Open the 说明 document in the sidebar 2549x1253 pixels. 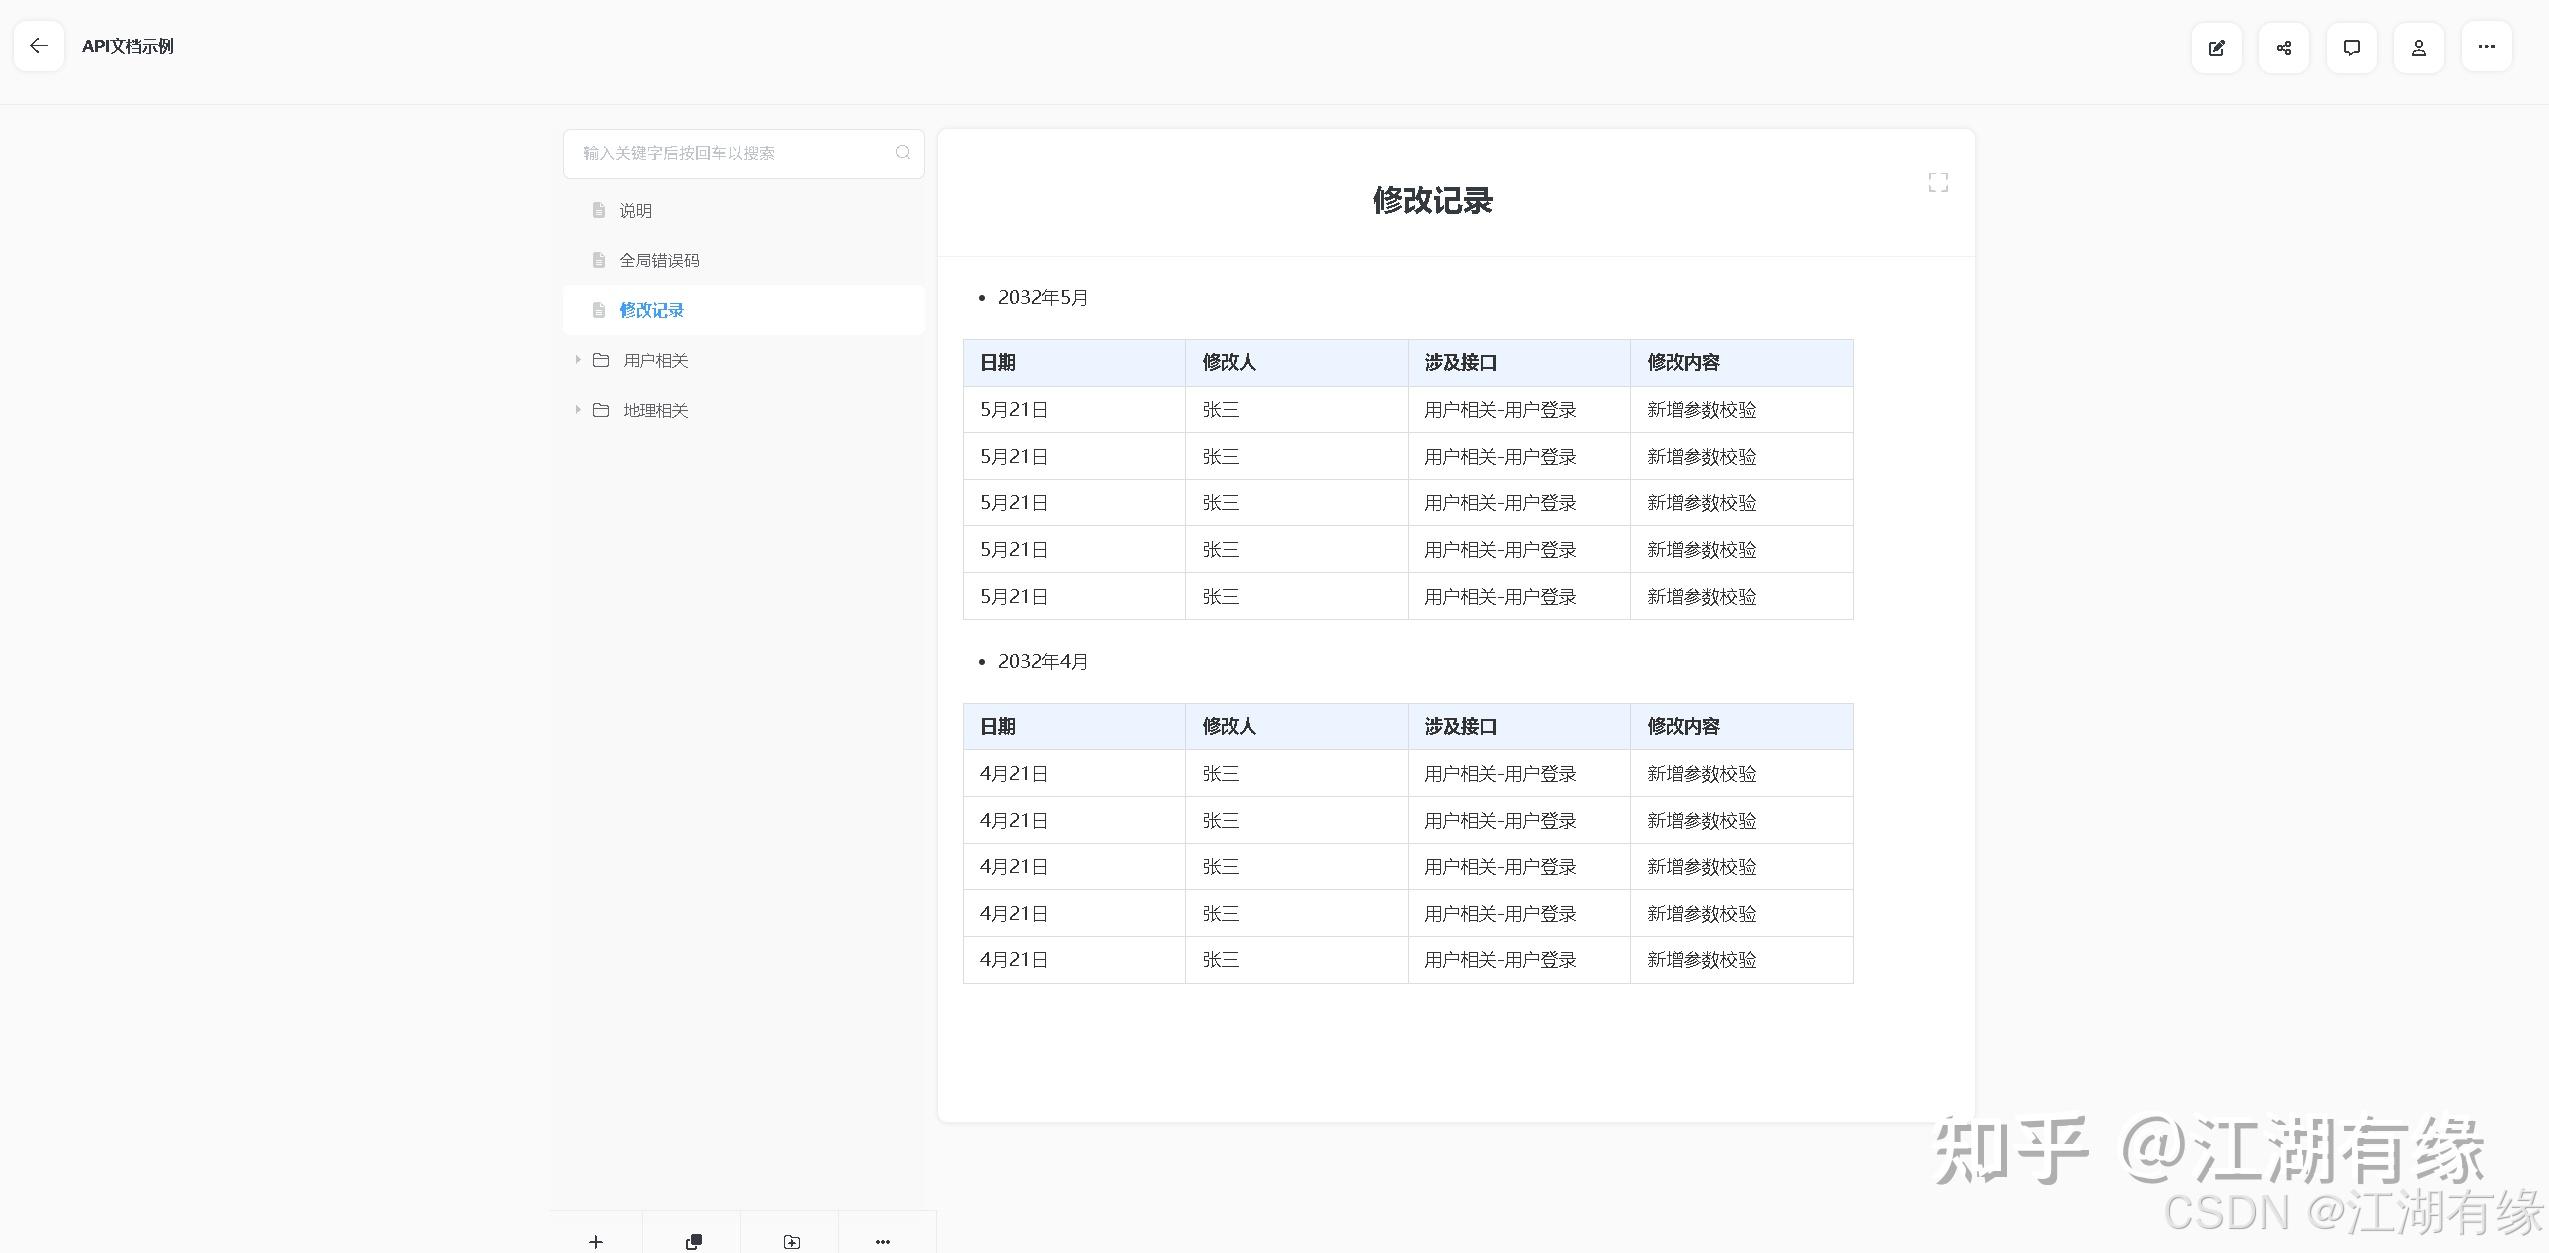tap(635, 210)
